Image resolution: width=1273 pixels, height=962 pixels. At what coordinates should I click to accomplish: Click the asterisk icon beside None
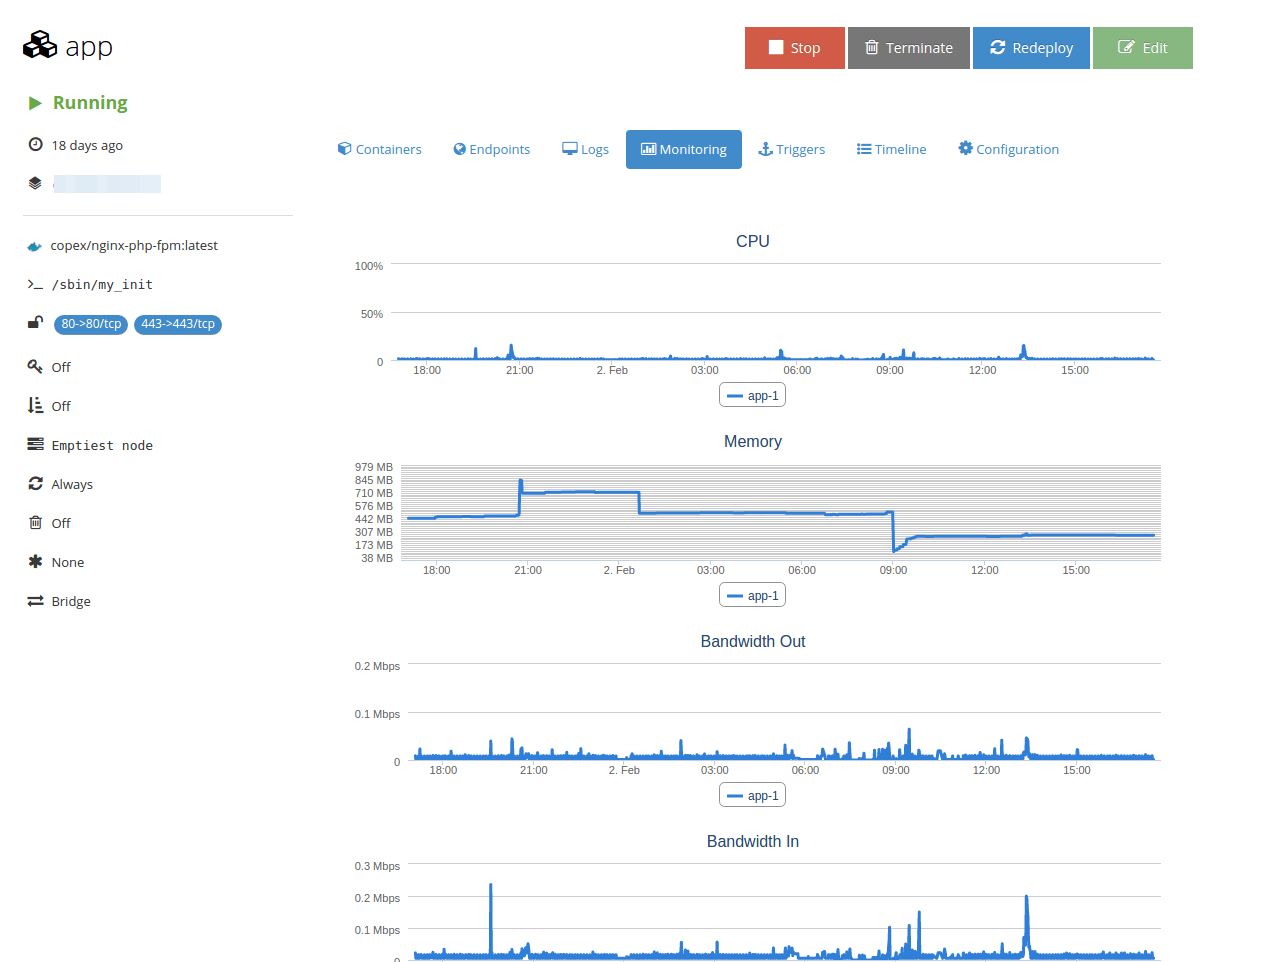click(35, 562)
